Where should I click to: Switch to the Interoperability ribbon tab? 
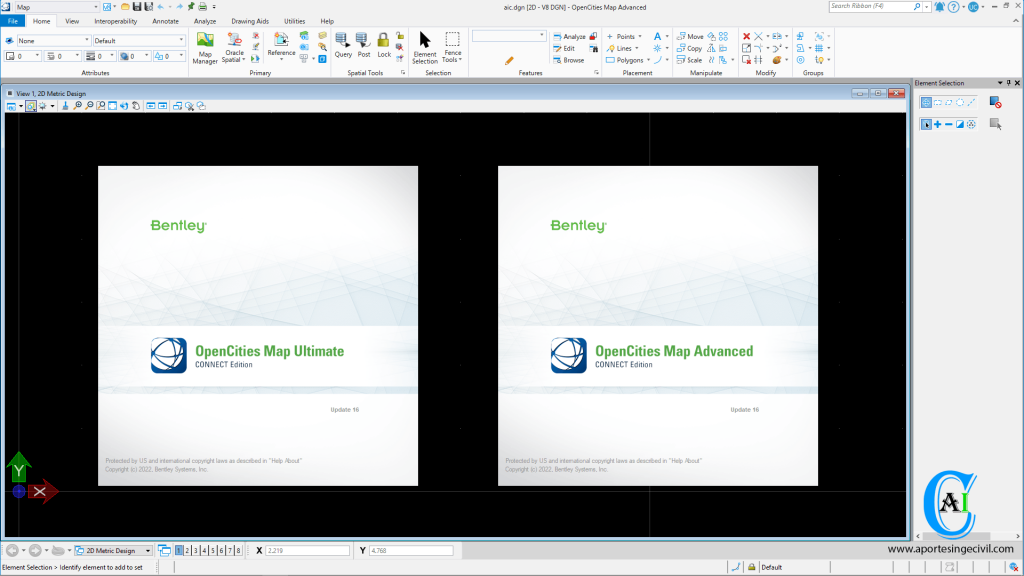(x=116, y=21)
